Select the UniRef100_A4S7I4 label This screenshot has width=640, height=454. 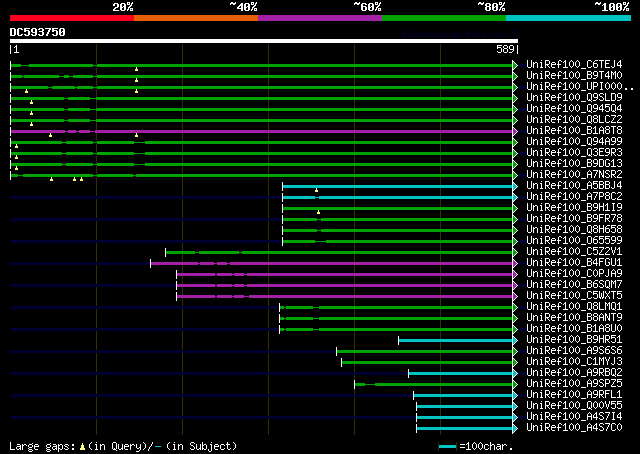574,417
